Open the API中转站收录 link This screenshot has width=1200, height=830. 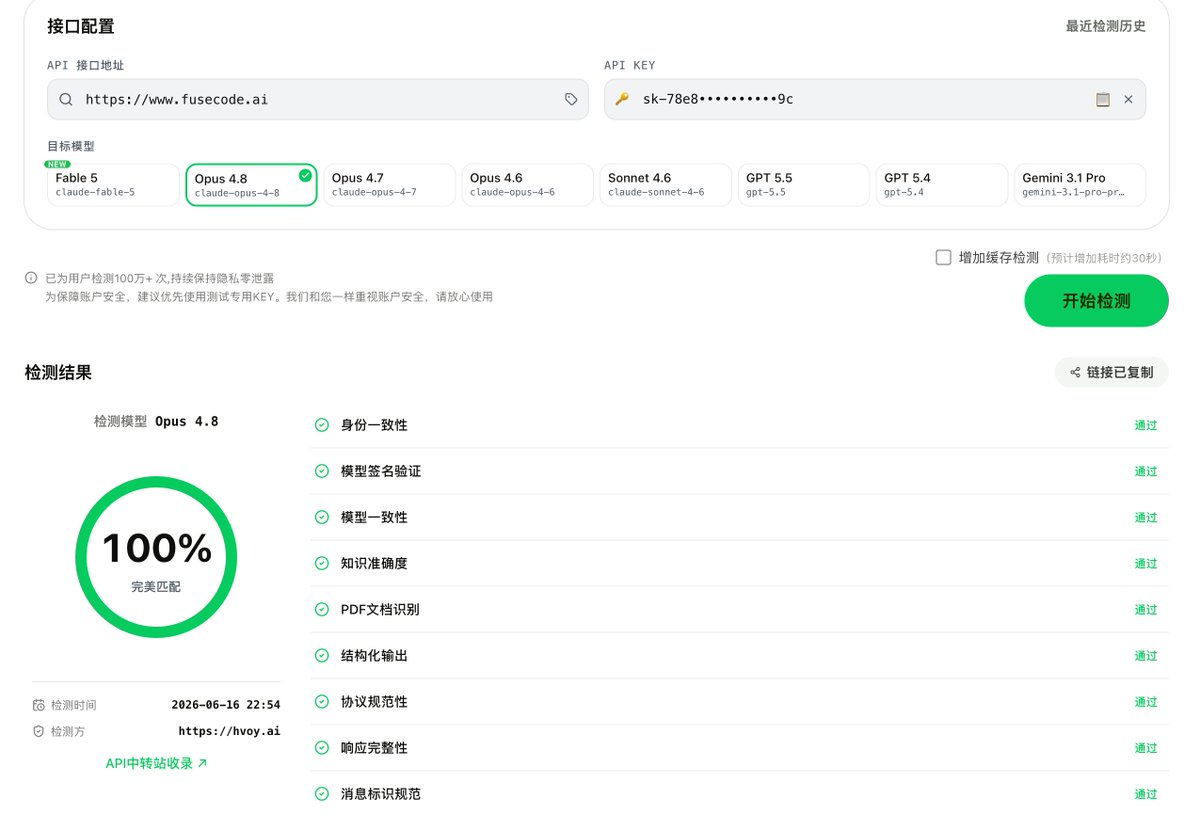pos(157,763)
